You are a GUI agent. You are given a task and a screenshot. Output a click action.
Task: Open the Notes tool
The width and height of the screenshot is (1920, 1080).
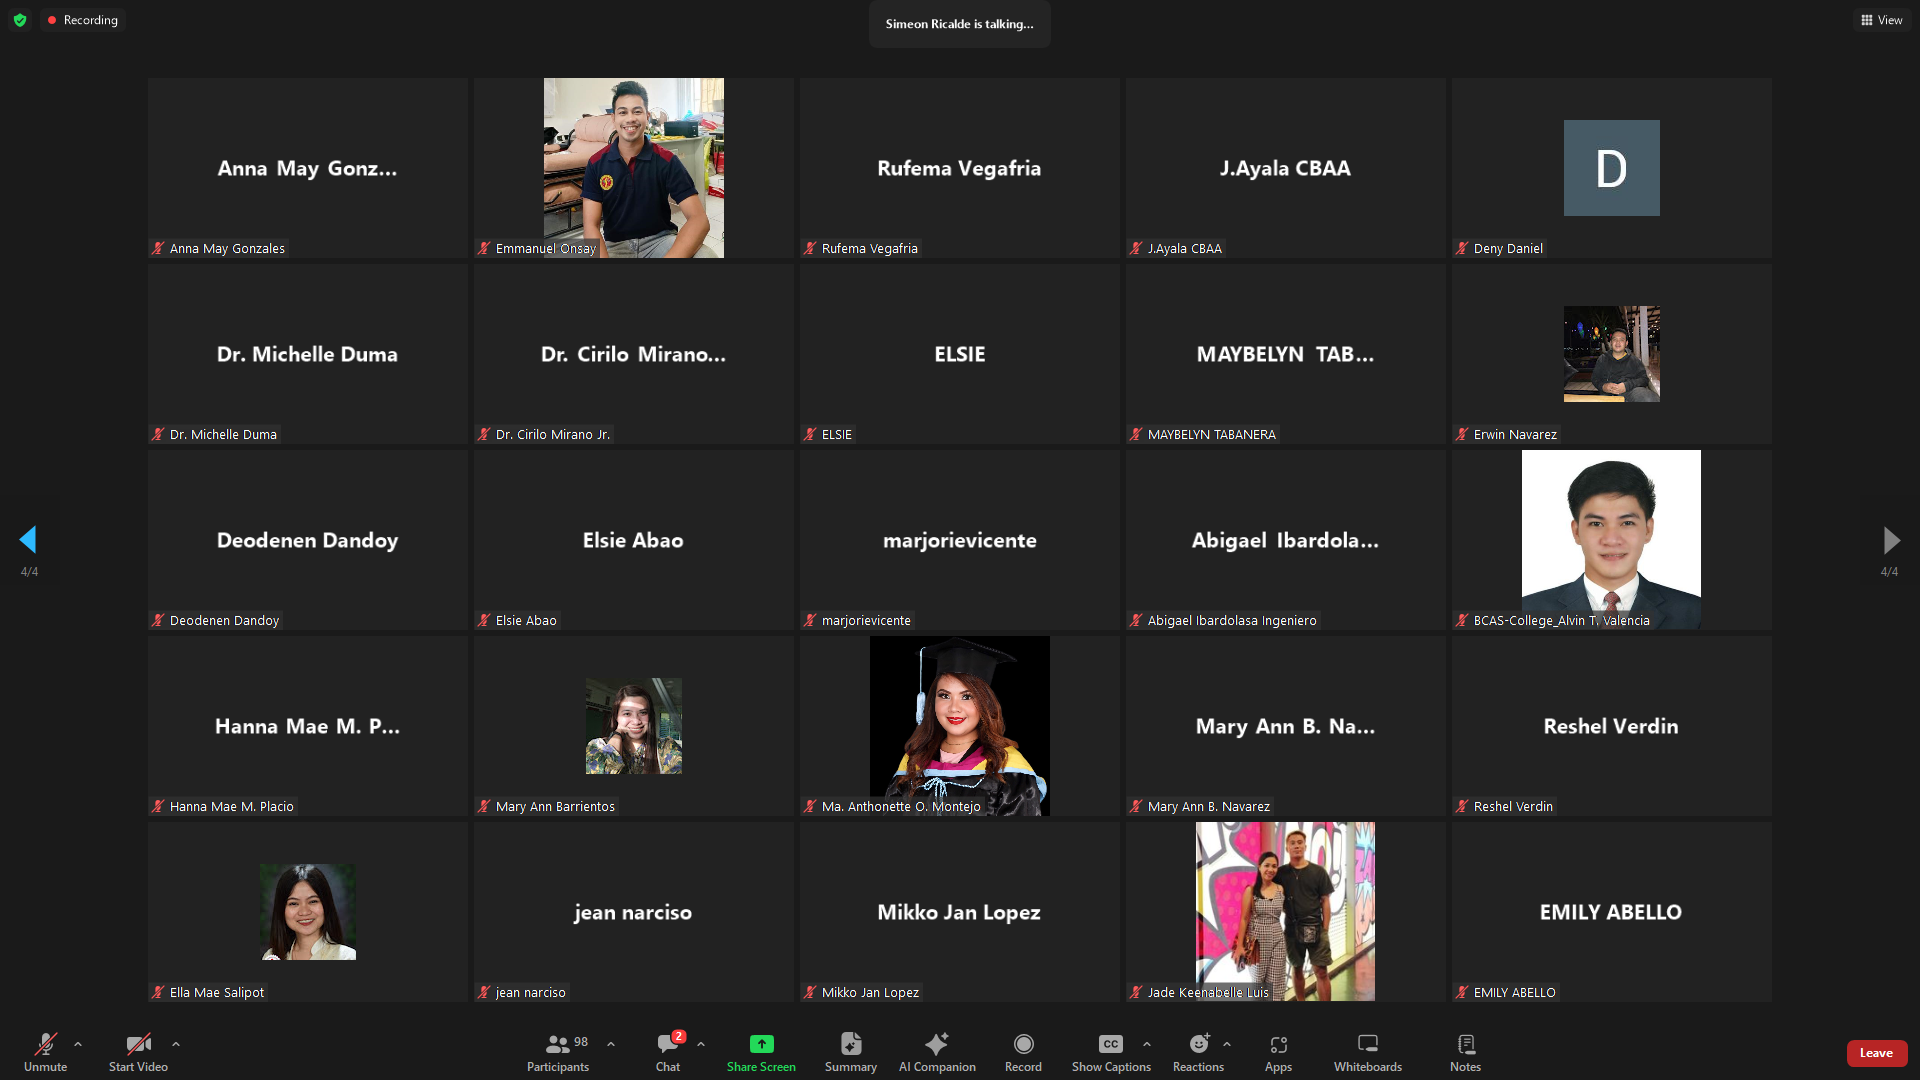[x=1465, y=1045]
